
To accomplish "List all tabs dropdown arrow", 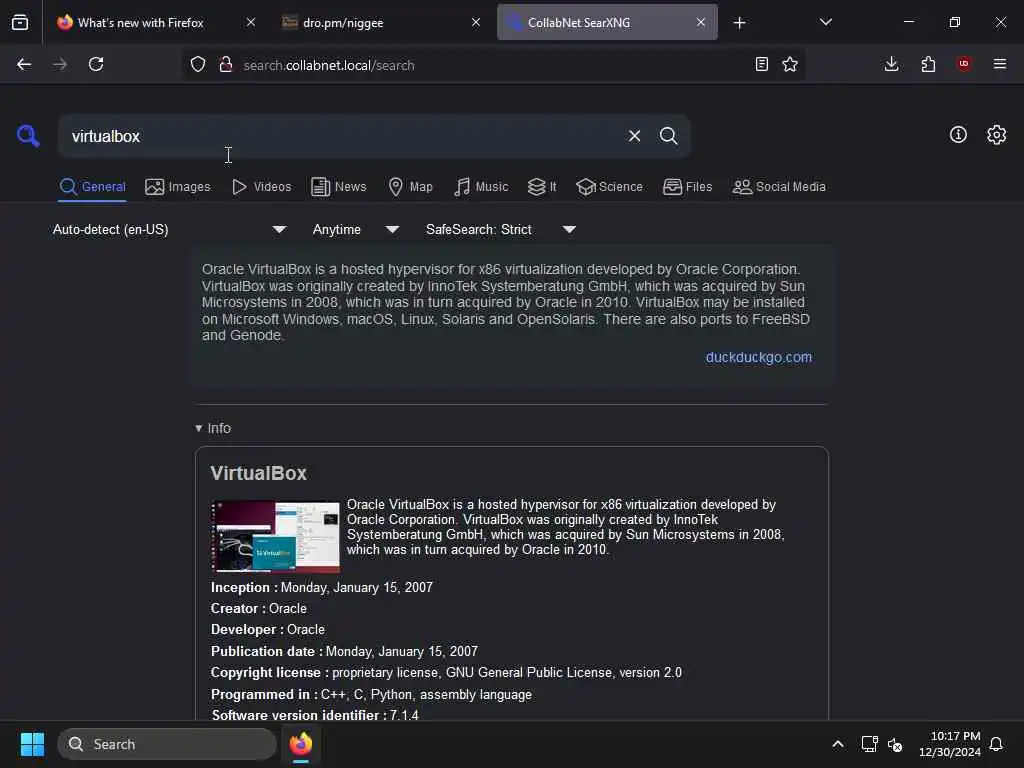I will [x=825, y=22].
